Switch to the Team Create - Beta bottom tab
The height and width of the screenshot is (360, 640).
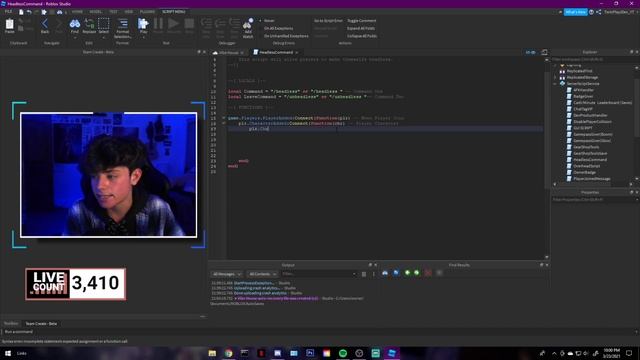(41, 324)
